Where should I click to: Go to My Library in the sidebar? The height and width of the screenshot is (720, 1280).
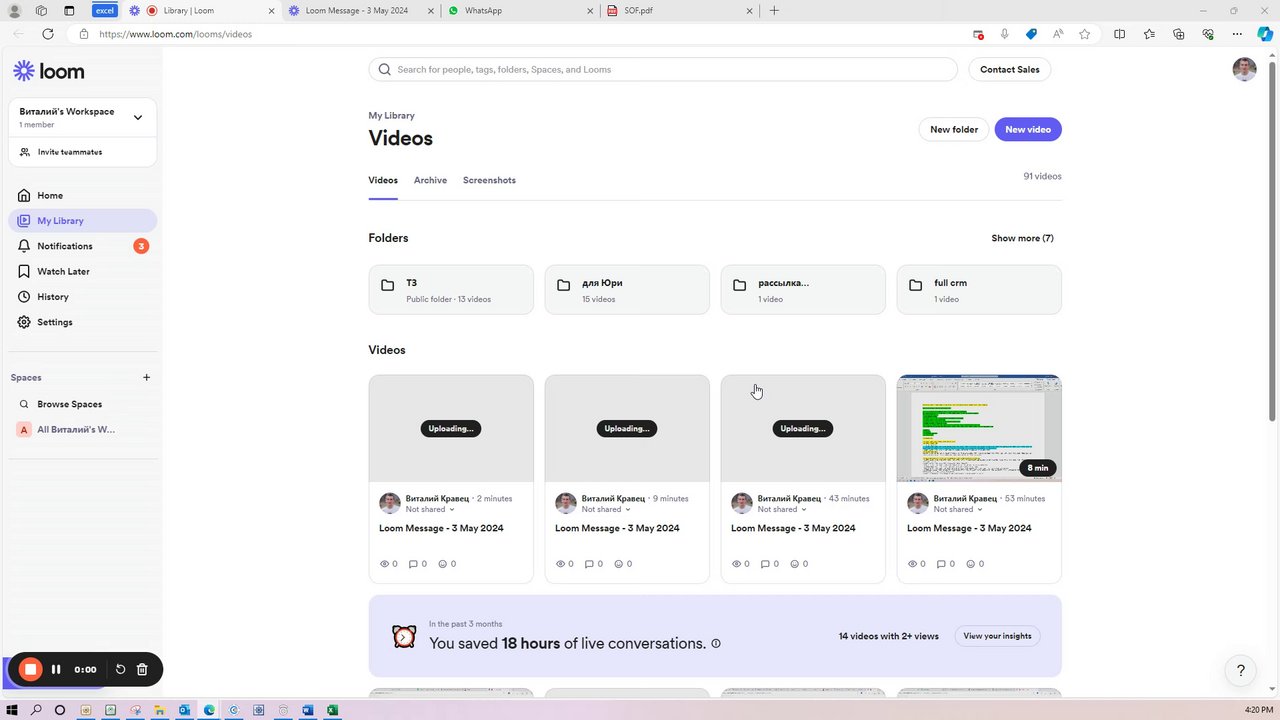pyautogui.click(x=83, y=221)
